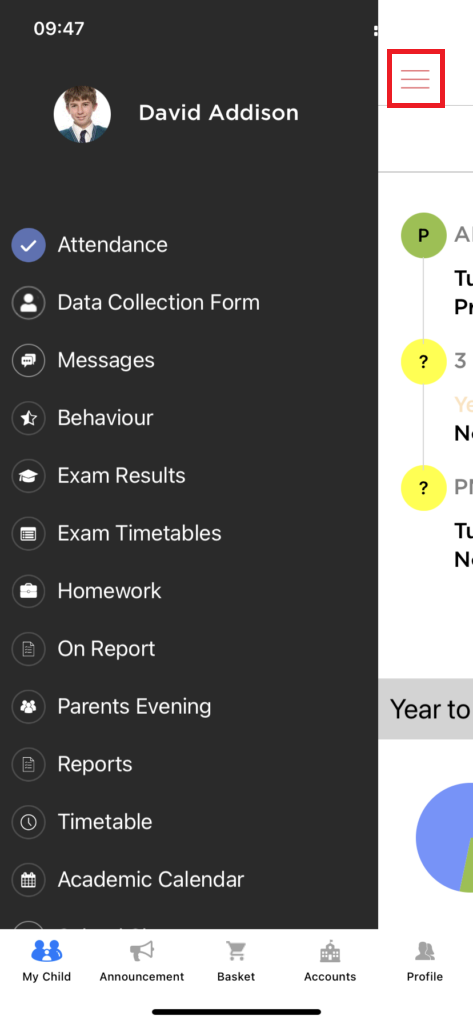Open the Messages speech bubble icon
The height and width of the screenshot is (1024, 473).
28,360
